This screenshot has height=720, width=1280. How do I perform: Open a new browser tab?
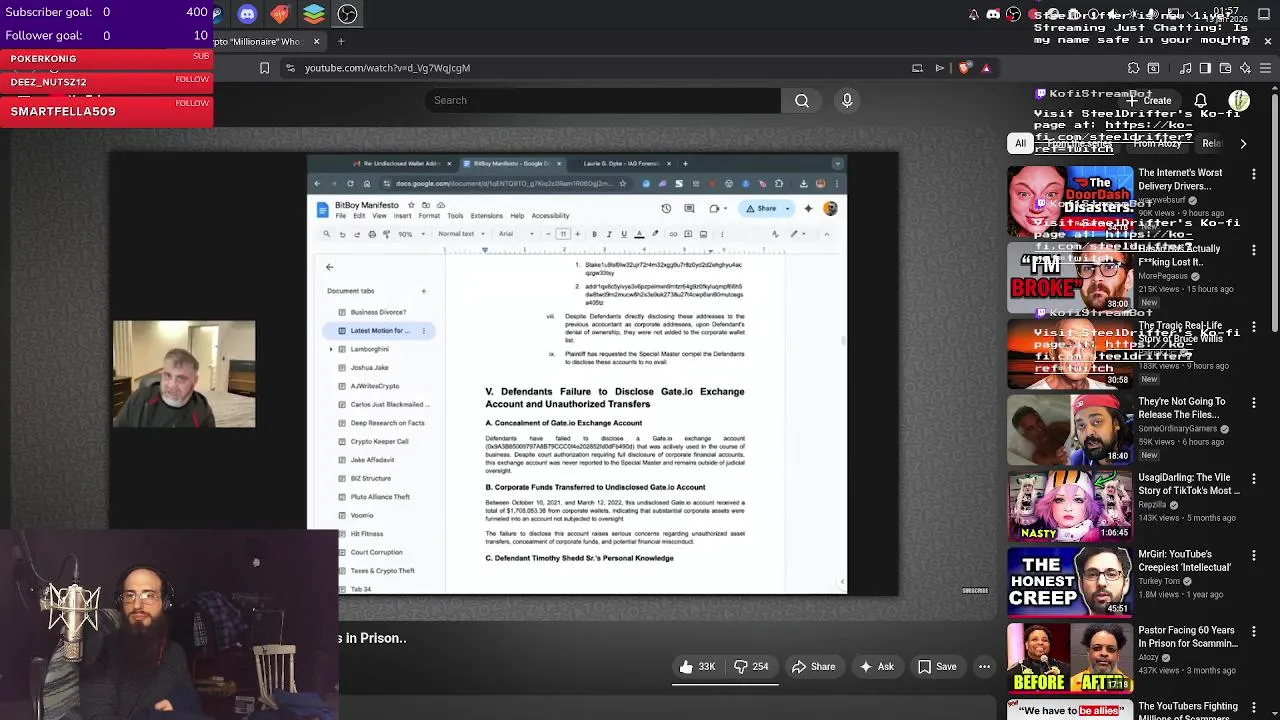coord(340,41)
